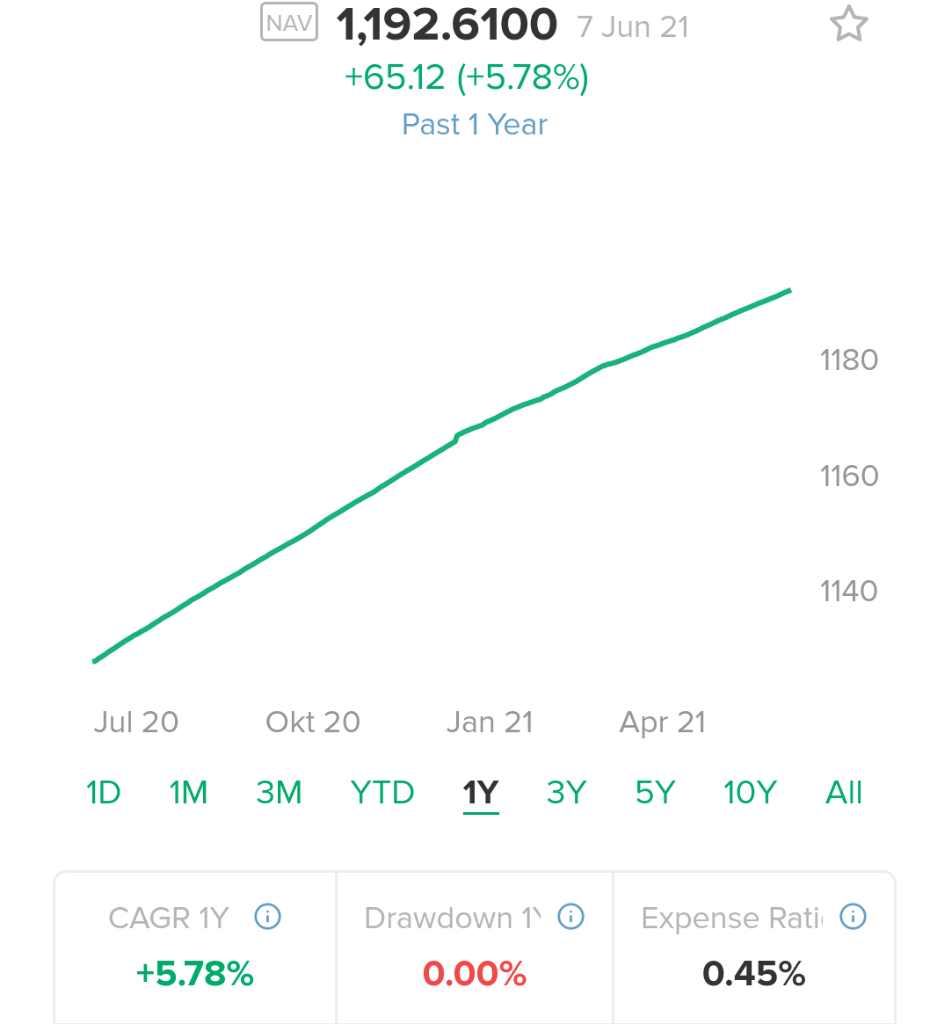Select the 1M time range
The width and height of the screenshot is (949, 1024).
point(188,793)
